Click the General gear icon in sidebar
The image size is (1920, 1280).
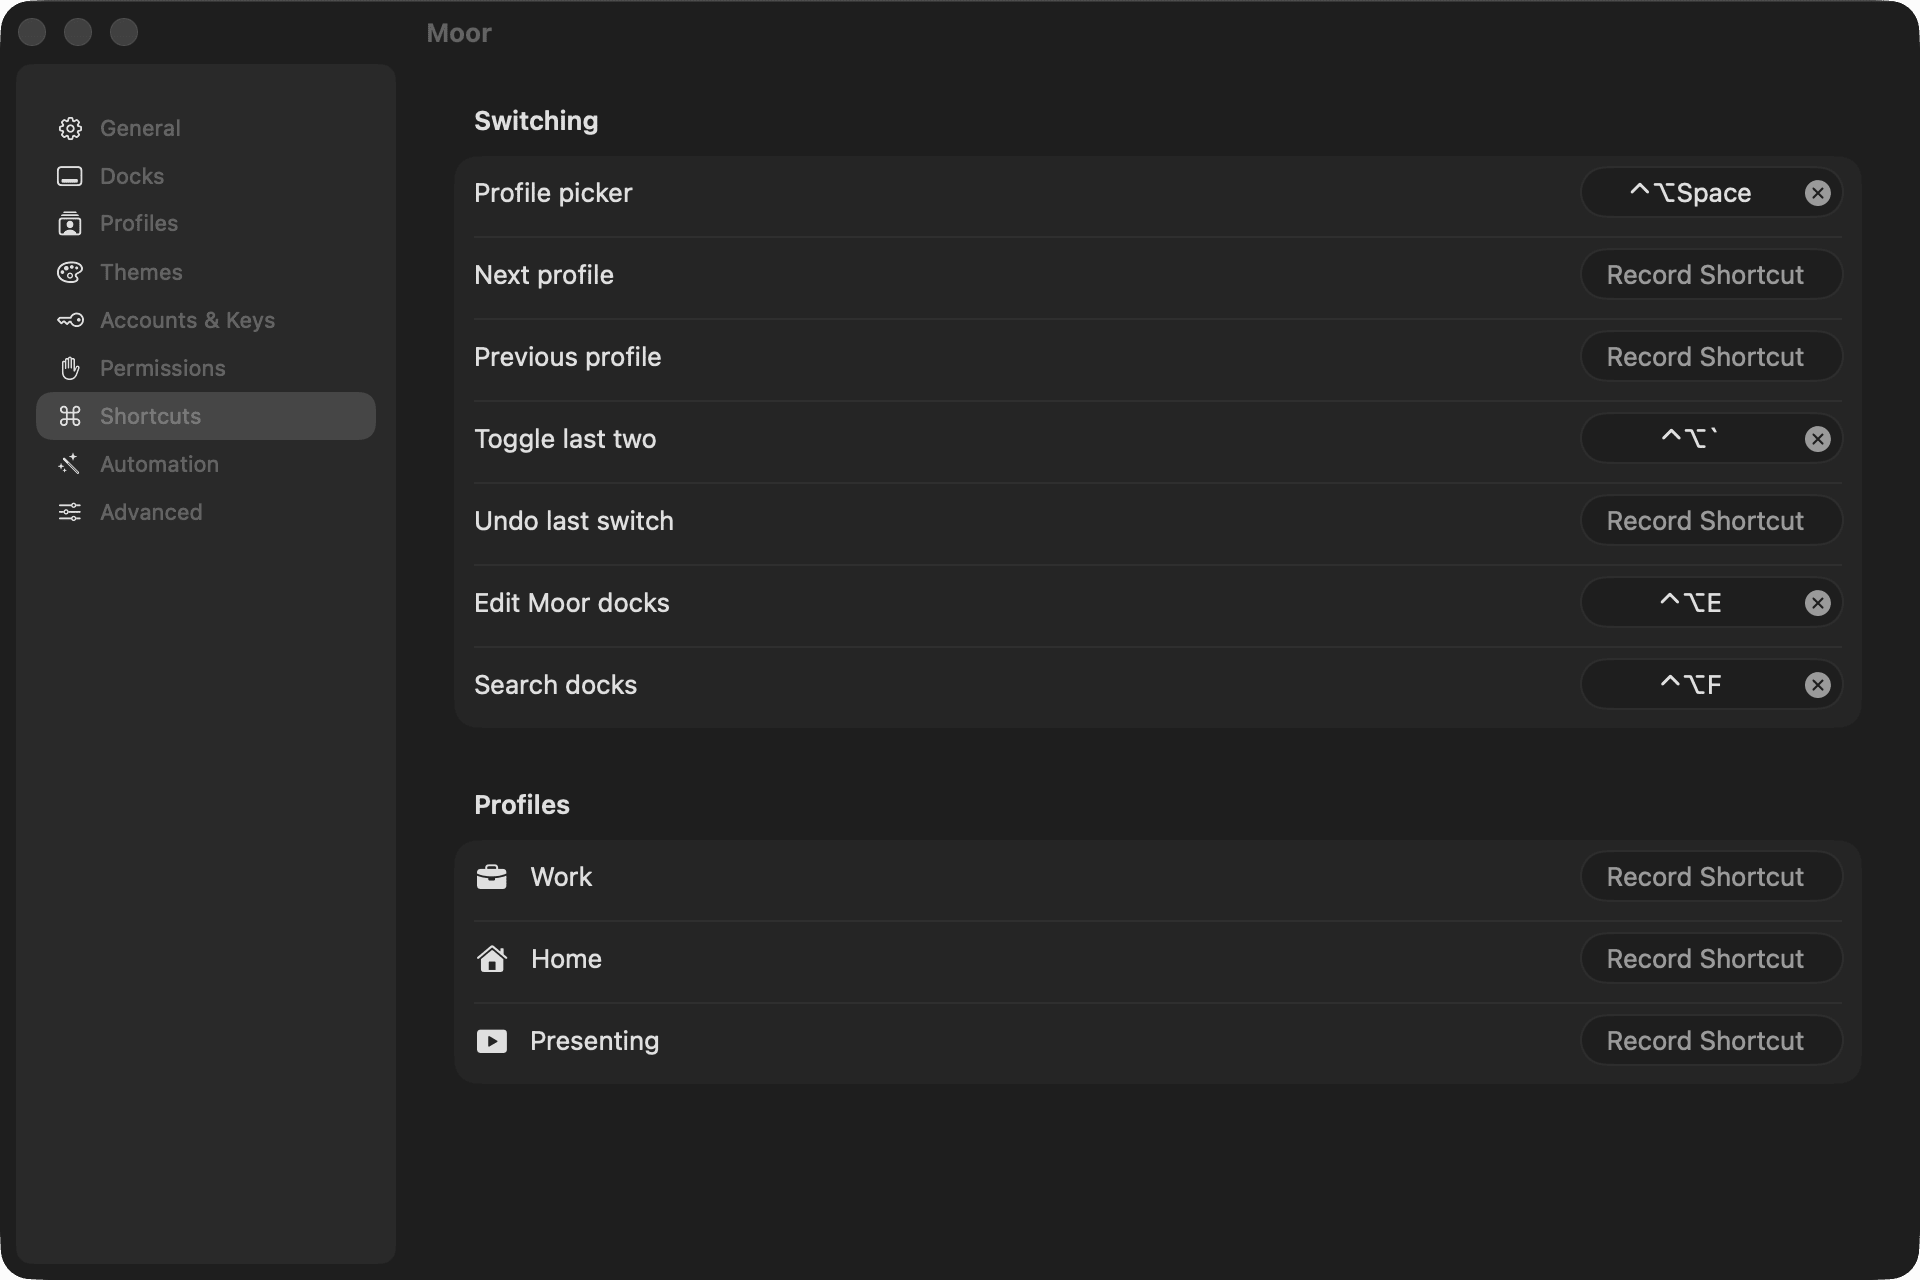[x=70, y=128]
